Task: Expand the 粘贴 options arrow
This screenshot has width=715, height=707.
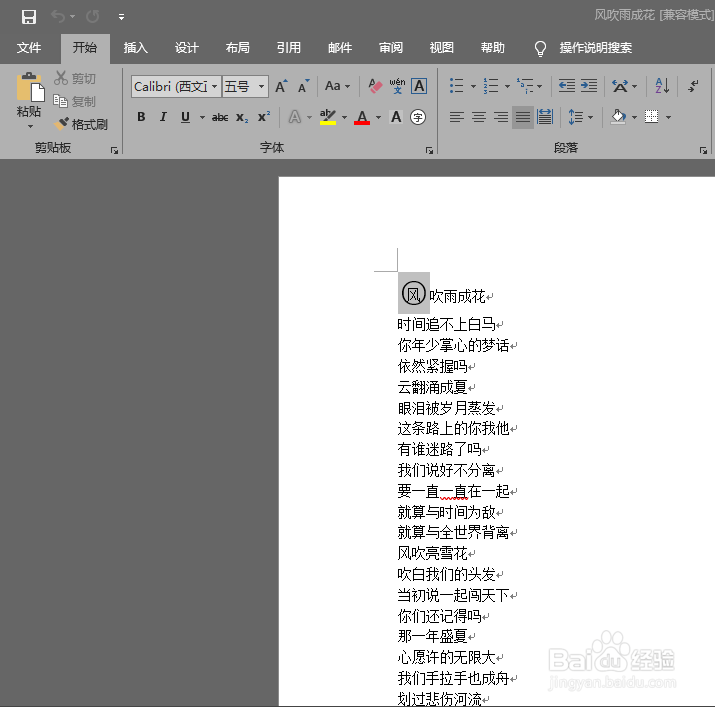Action: 30,126
